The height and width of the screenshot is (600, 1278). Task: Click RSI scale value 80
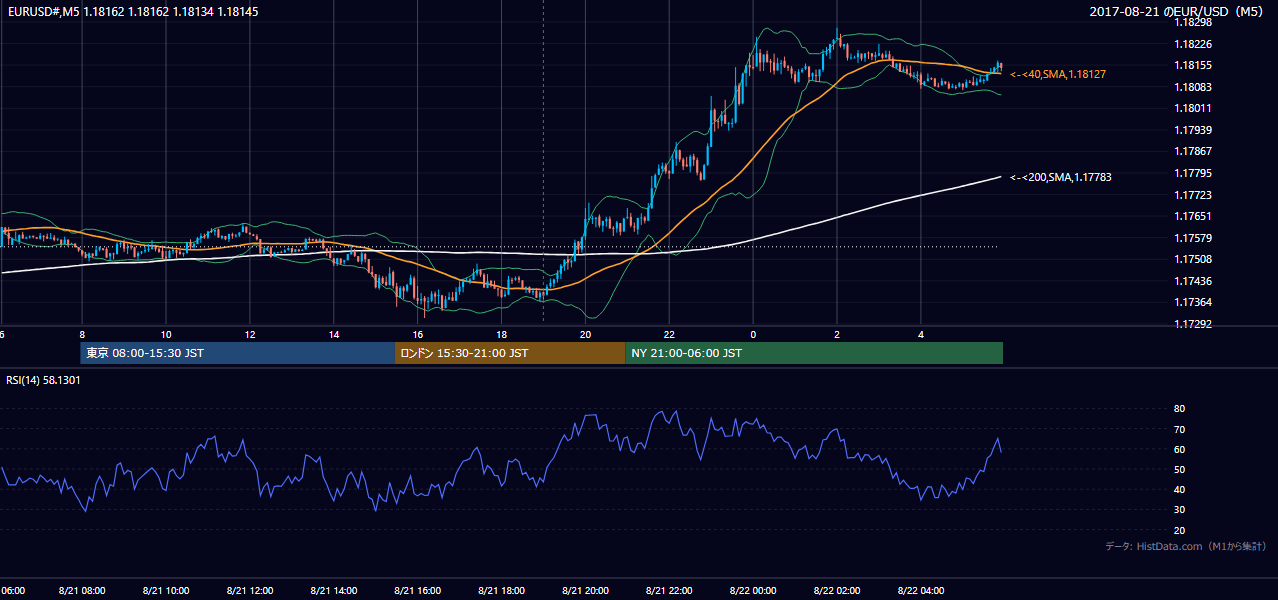click(1180, 409)
